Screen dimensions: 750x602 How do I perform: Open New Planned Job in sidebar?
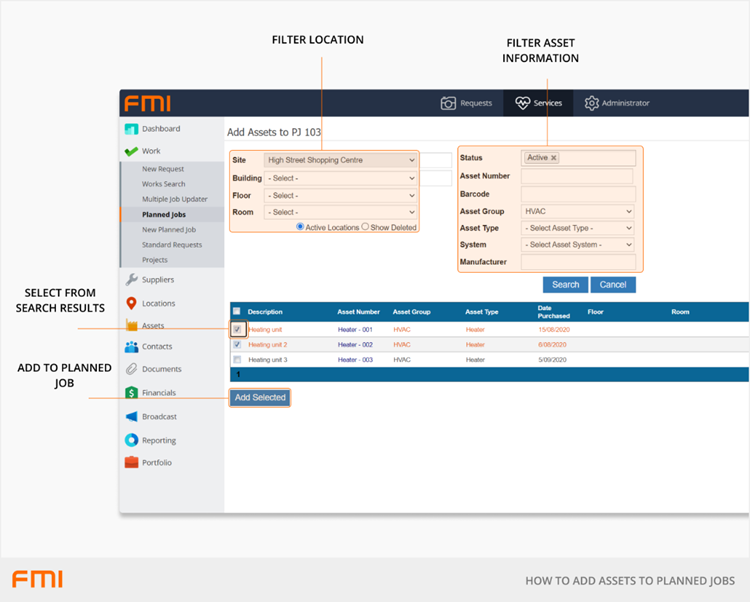pos(169,230)
